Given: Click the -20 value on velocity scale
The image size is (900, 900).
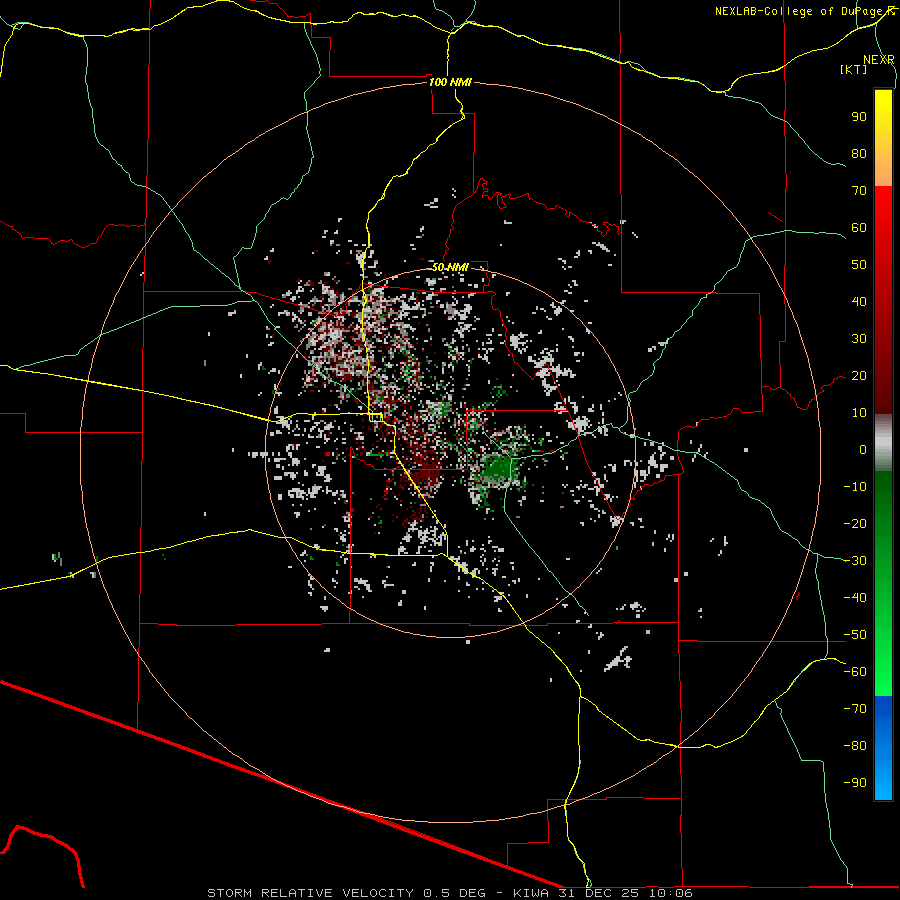Looking at the screenshot, I should click(x=855, y=523).
